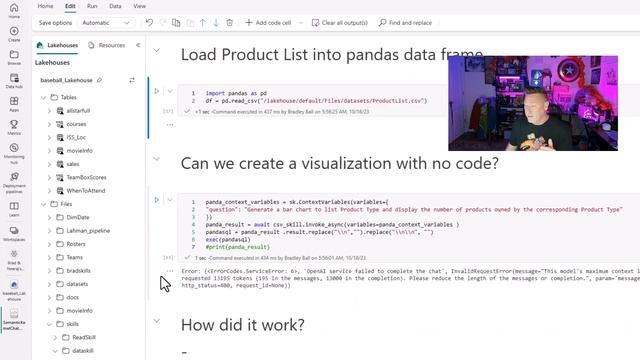
Task: Open more options ellipsis below first code cell
Action: tap(170, 124)
